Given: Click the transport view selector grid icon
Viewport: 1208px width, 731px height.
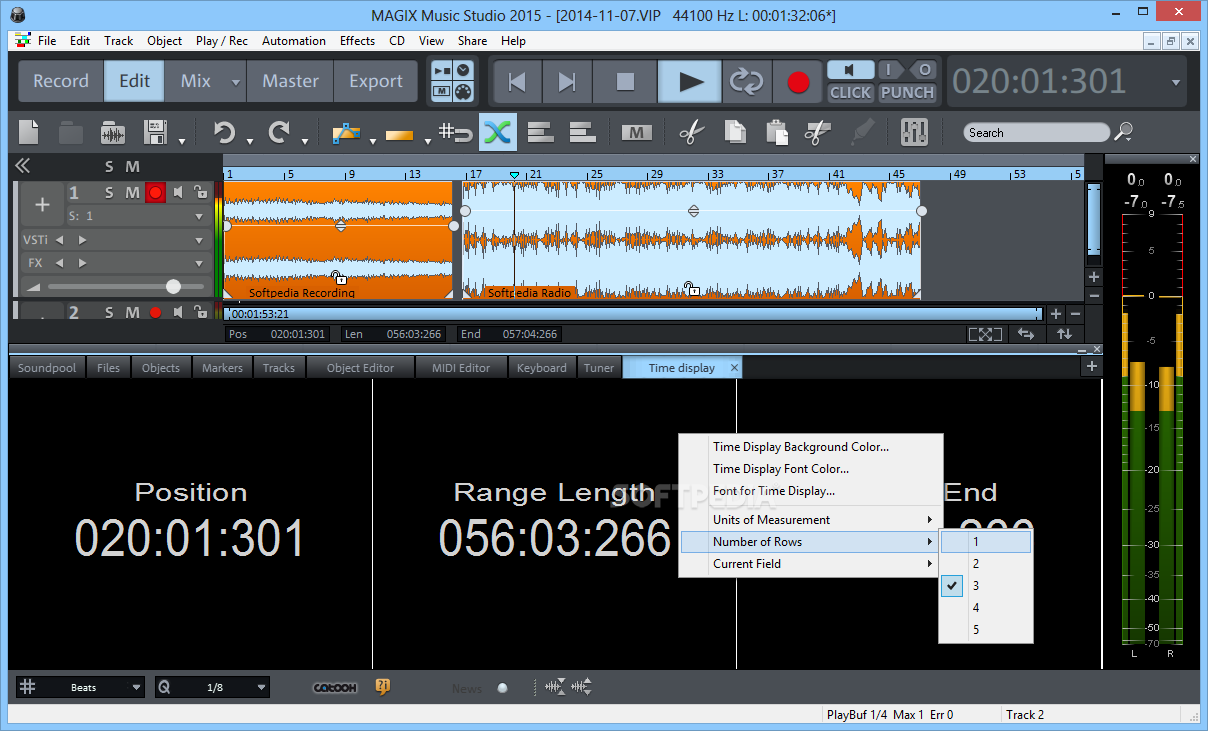Looking at the screenshot, I should pos(454,81).
